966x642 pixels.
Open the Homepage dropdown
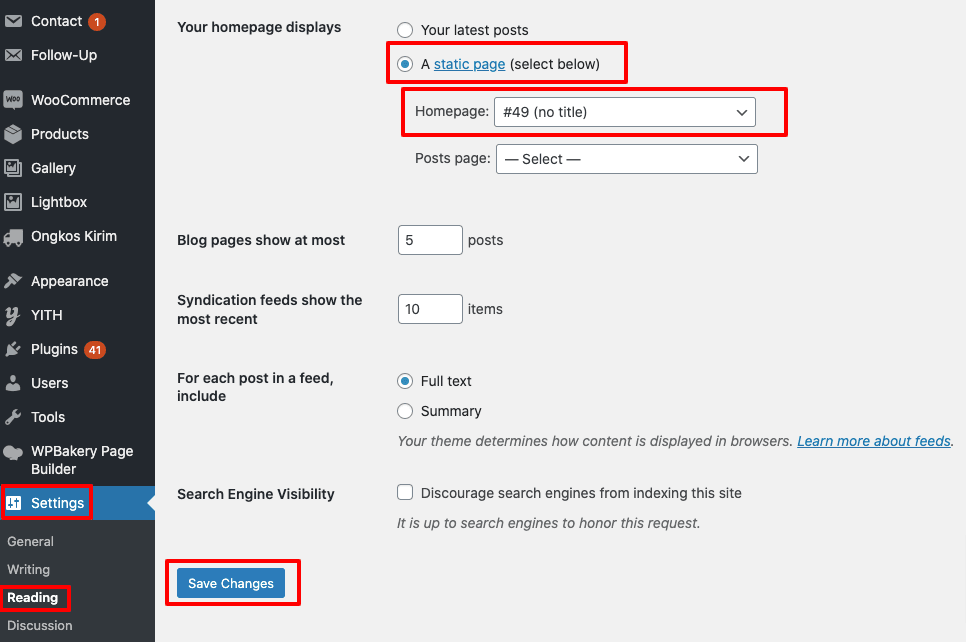(624, 112)
